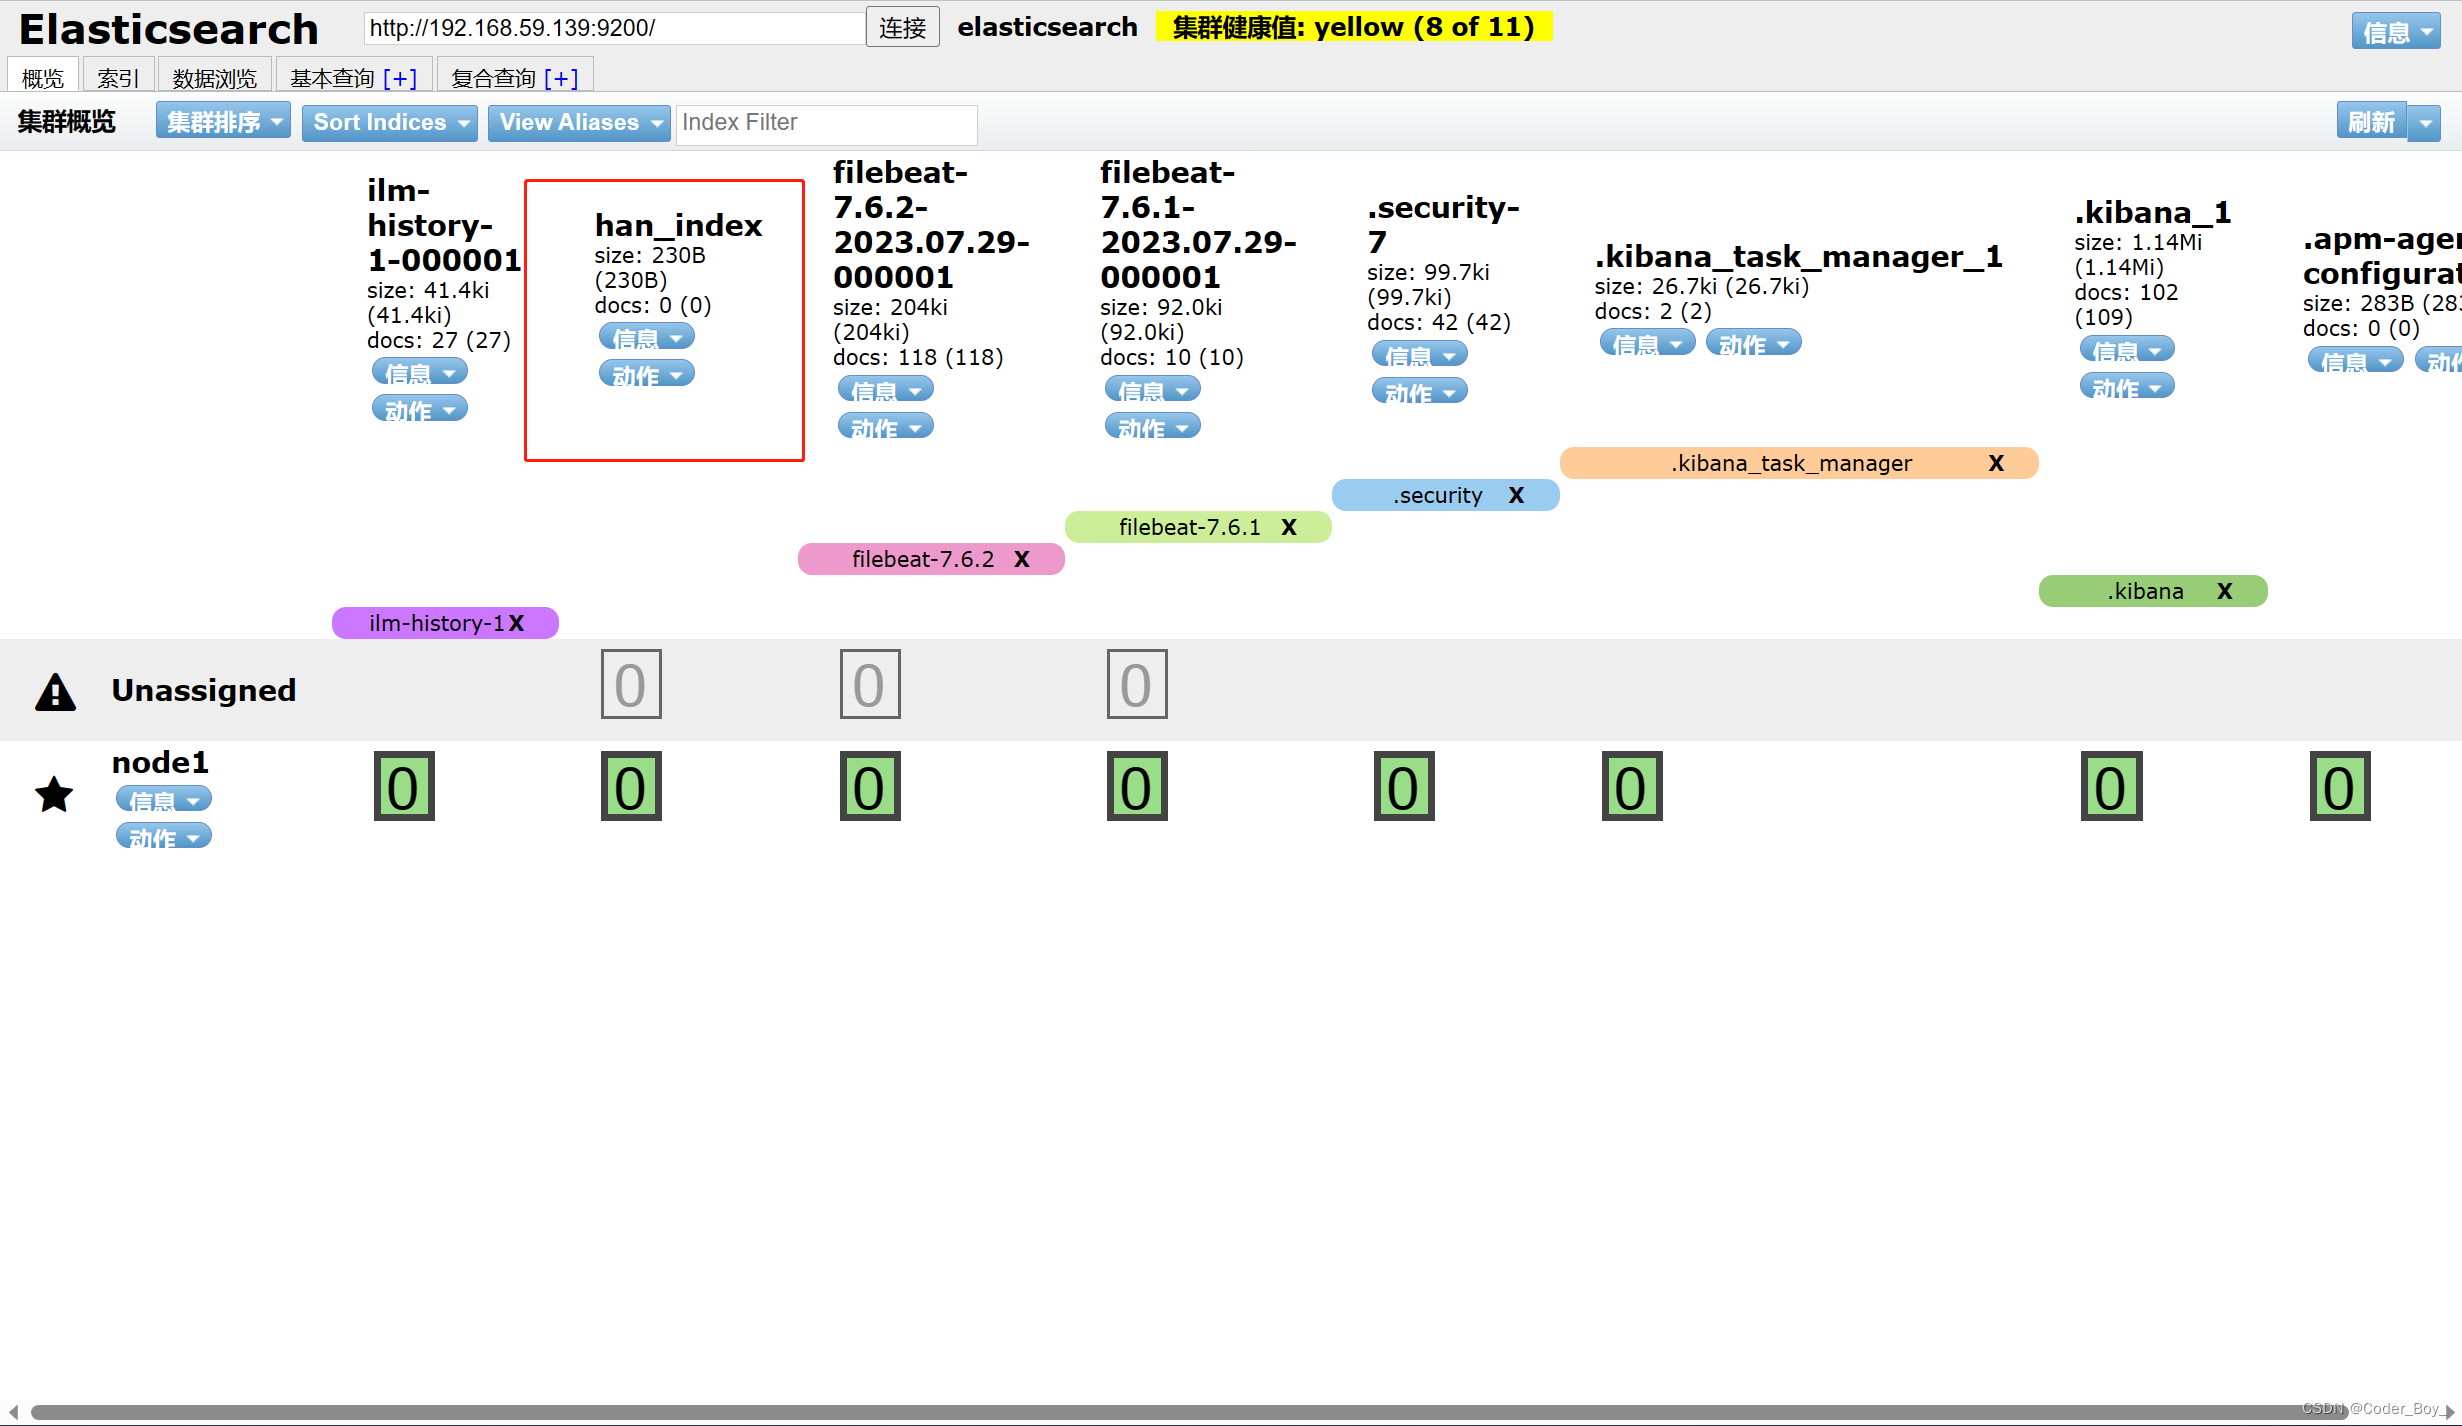Image resolution: width=2462 pixels, height=1426 pixels.
Task: Open the 集群排序 dropdown
Action: click(223, 122)
